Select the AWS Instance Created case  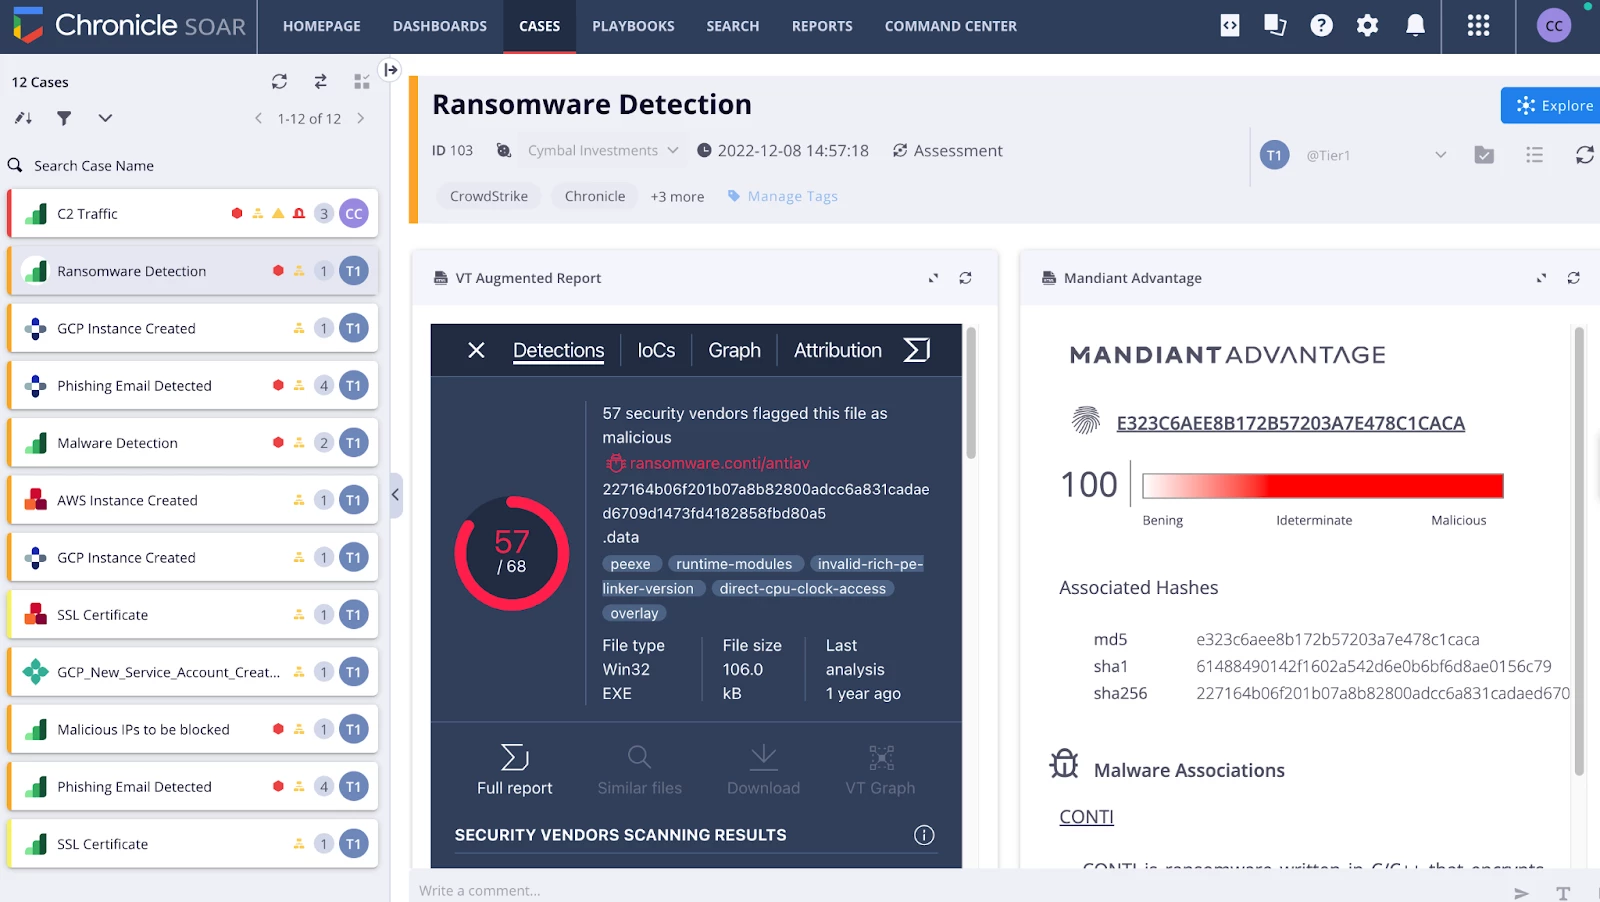pyautogui.click(x=193, y=500)
